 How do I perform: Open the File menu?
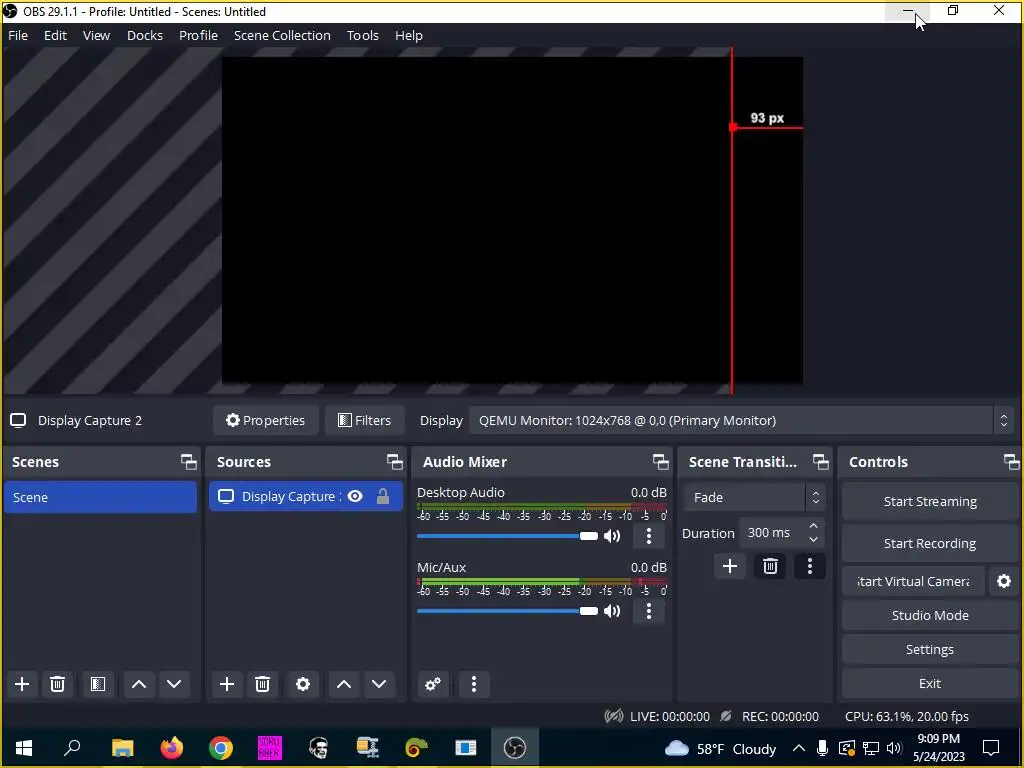18,35
